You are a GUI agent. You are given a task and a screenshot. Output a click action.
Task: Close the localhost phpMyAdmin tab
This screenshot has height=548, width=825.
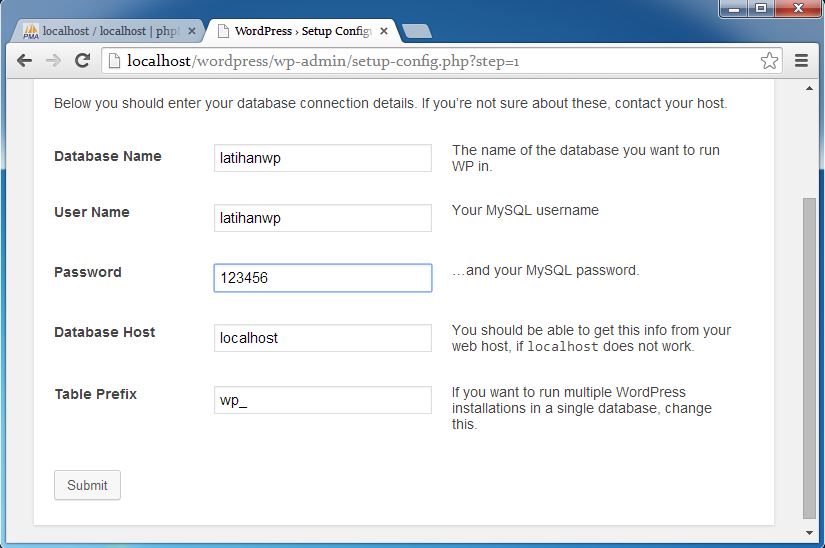192,31
